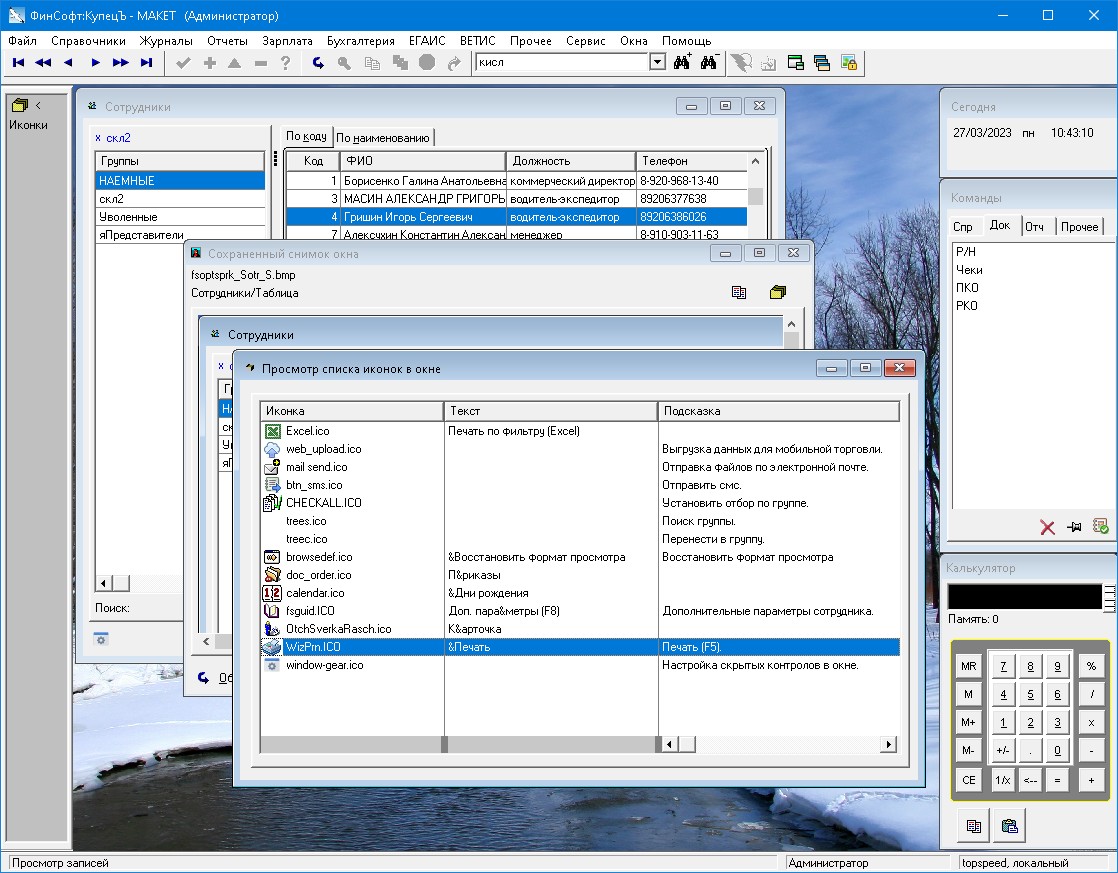Select the Уволенные group
This screenshot has width=1118, height=873.
(x=128, y=217)
